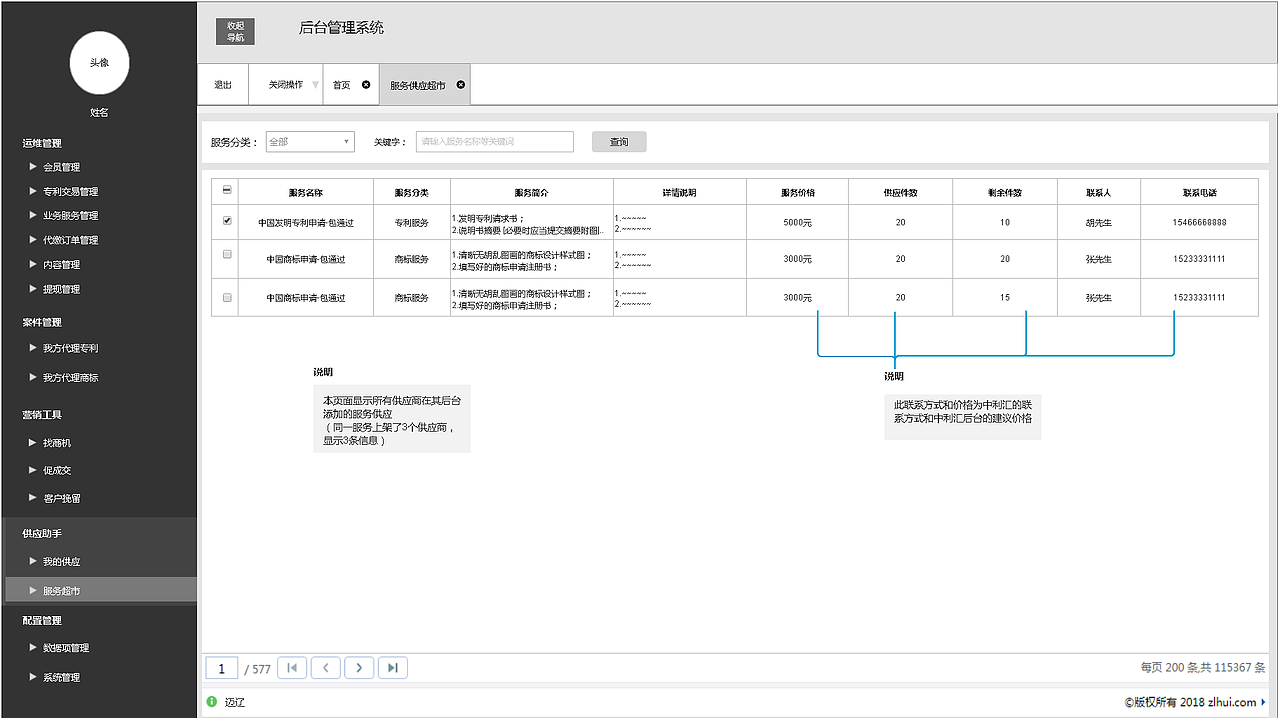Click the 营销工具 section header
Viewport: 1280px width, 718px height.
[42, 414]
